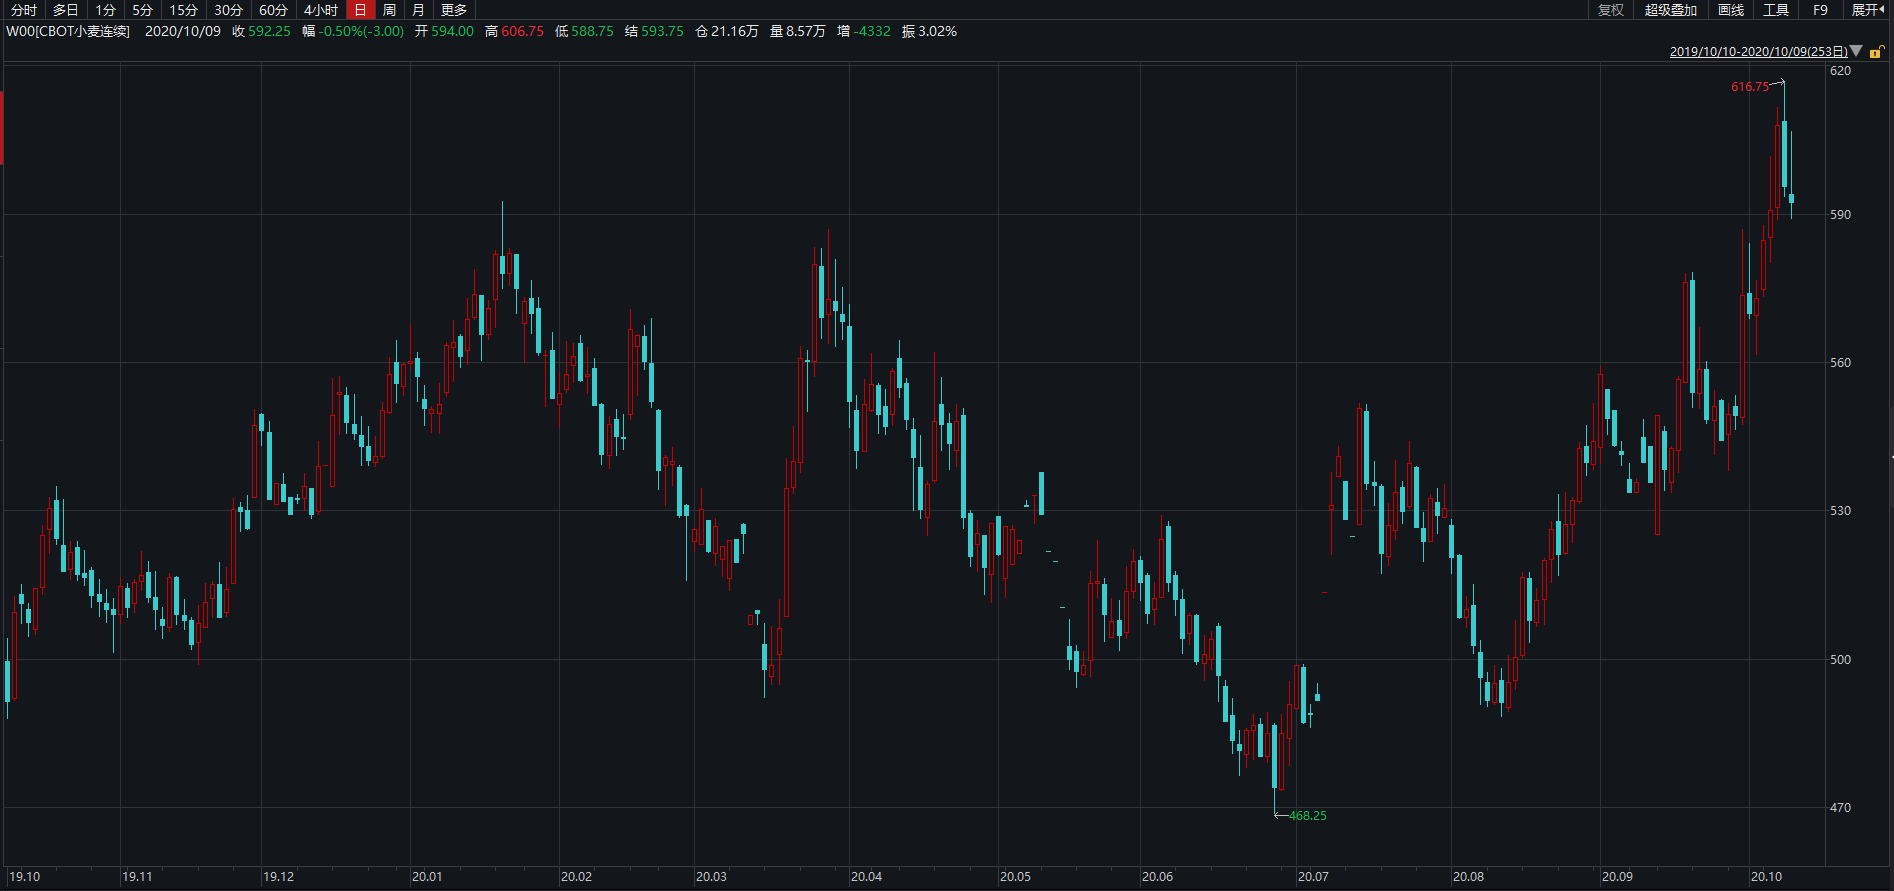This screenshot has width=1894, height=891.
Task: Open the 画线 drawing tools
Action: tap(1731, 10)
